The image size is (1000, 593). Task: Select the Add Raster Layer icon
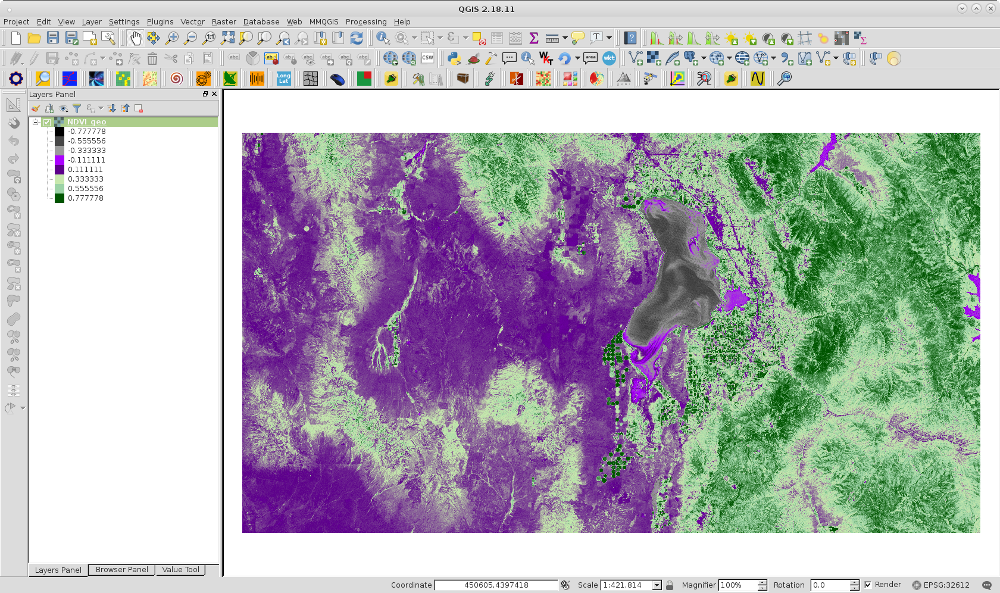652,58
